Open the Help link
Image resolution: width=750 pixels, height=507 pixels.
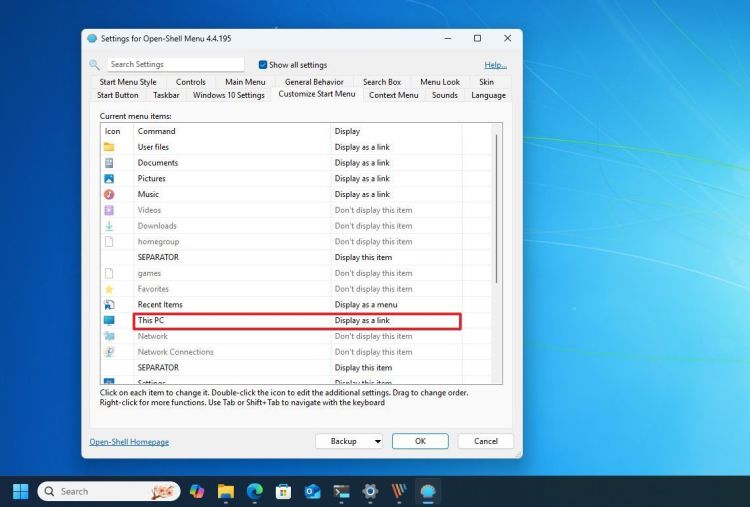click(495, 65)
